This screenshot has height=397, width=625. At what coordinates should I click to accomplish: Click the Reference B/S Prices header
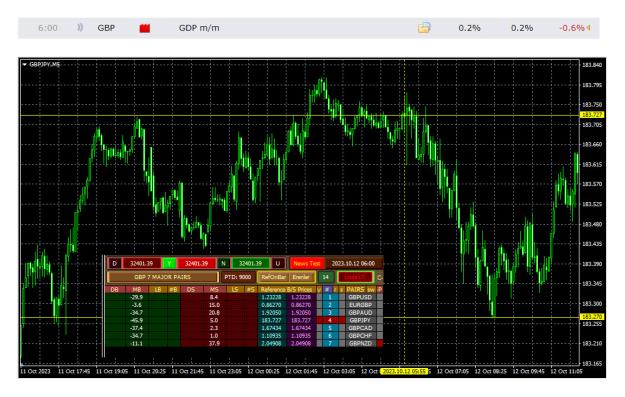[287, 289]
